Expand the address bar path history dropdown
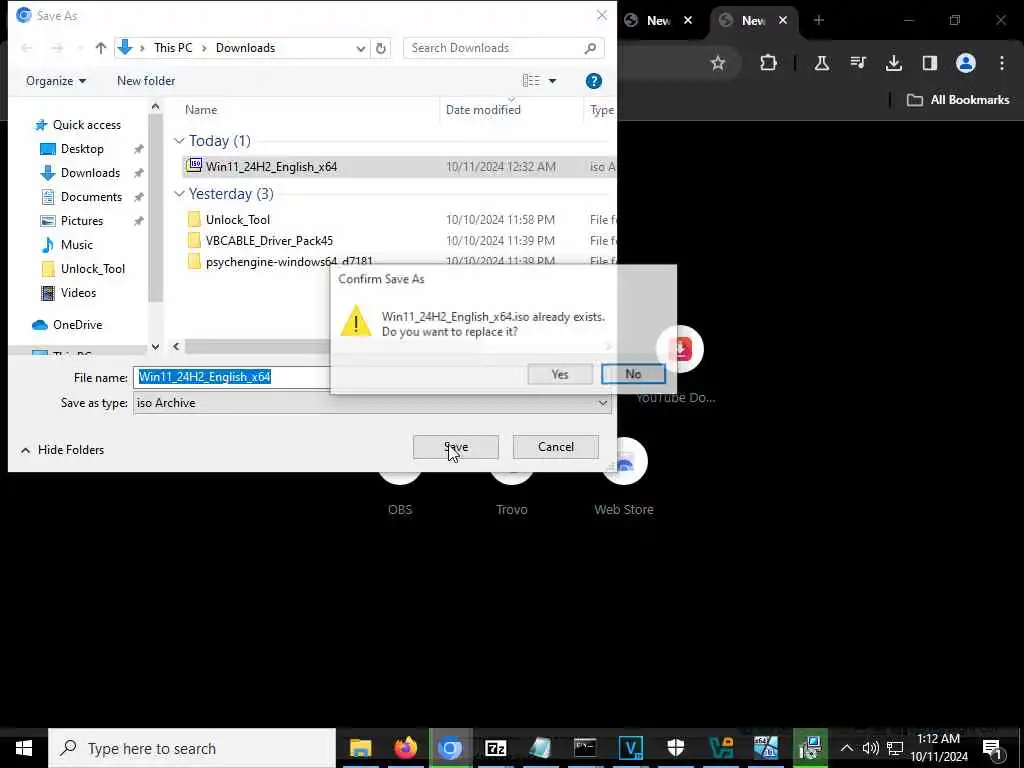Viewport: 1024px width, 768px height. [360, 48]
